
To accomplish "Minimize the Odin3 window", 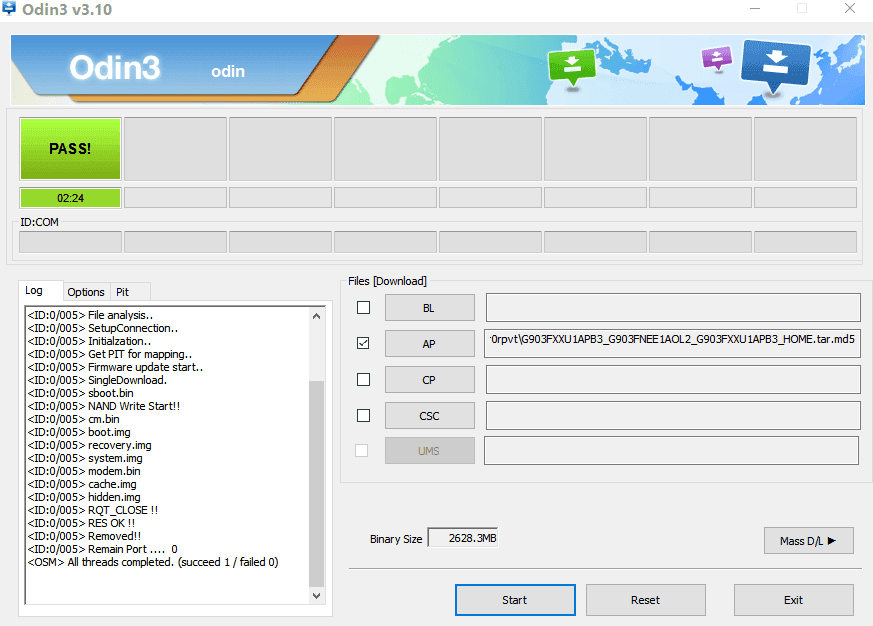I will point(755,8).
